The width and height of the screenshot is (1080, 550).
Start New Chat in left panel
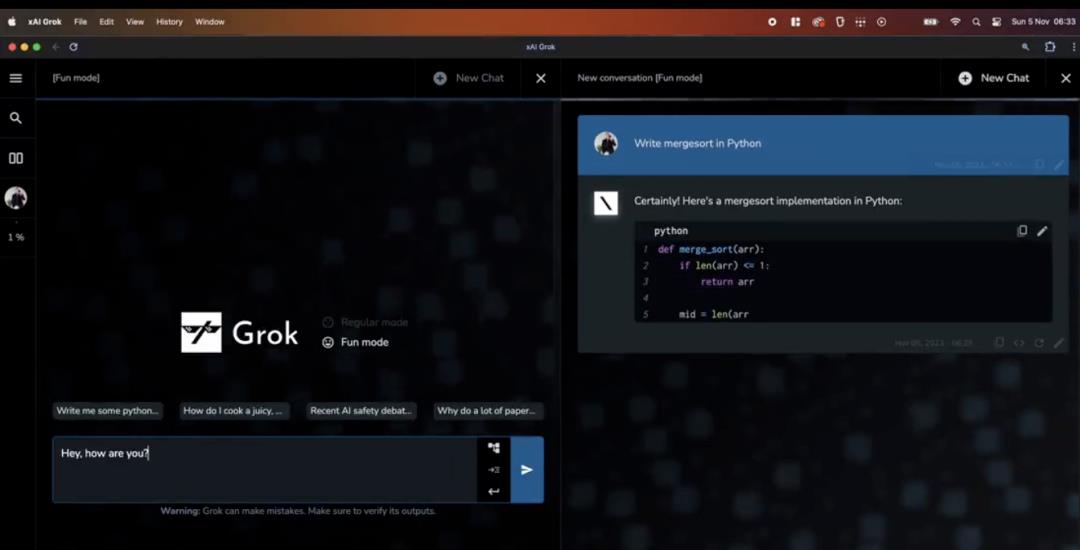pos(469,78)
